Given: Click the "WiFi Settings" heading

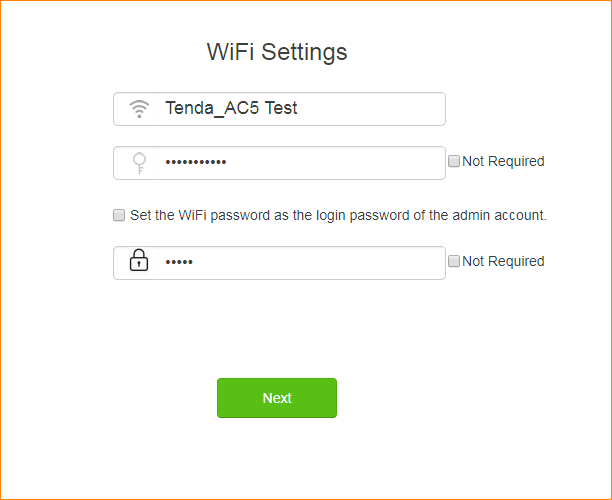Looking at the screenshot, I should [277, 52].
